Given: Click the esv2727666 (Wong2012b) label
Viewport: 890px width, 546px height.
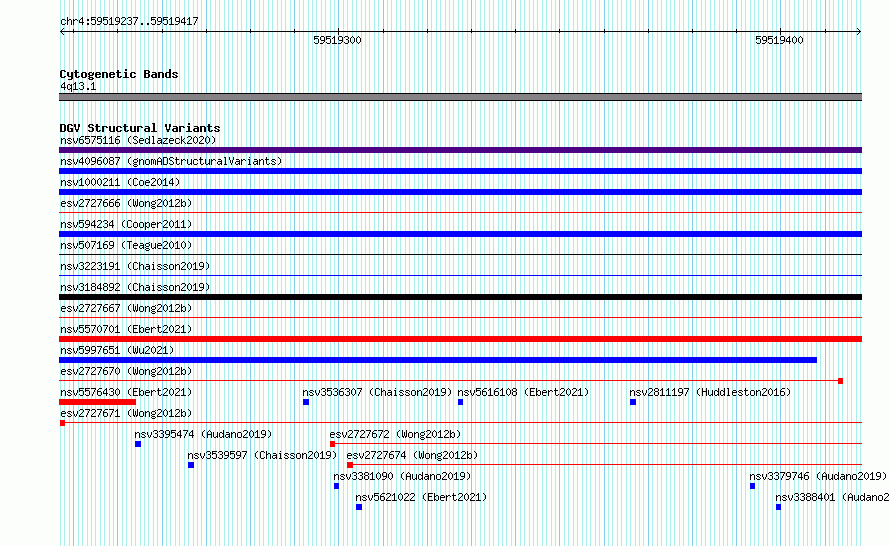Looking at the screenshot, I should click(126, 203).
